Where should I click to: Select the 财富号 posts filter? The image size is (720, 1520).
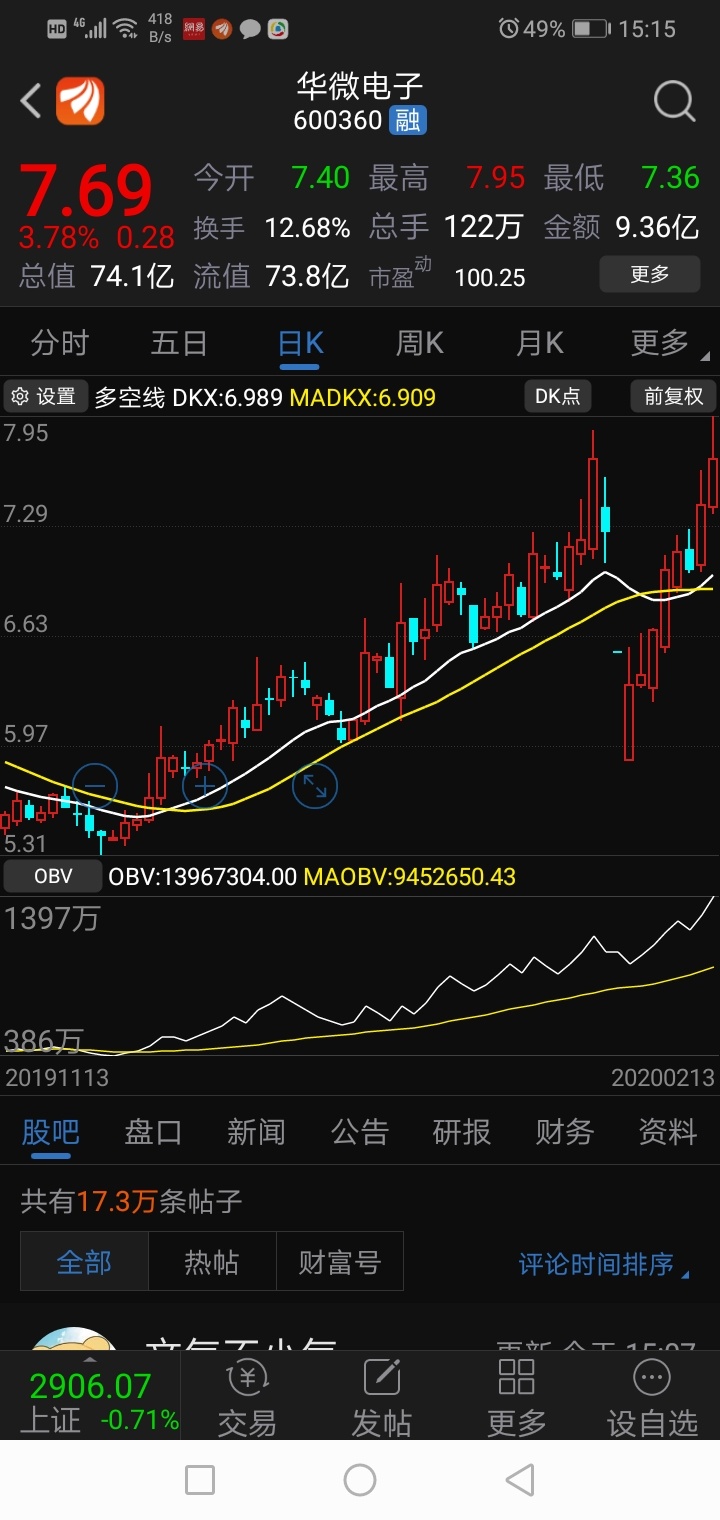point(339,1262)
